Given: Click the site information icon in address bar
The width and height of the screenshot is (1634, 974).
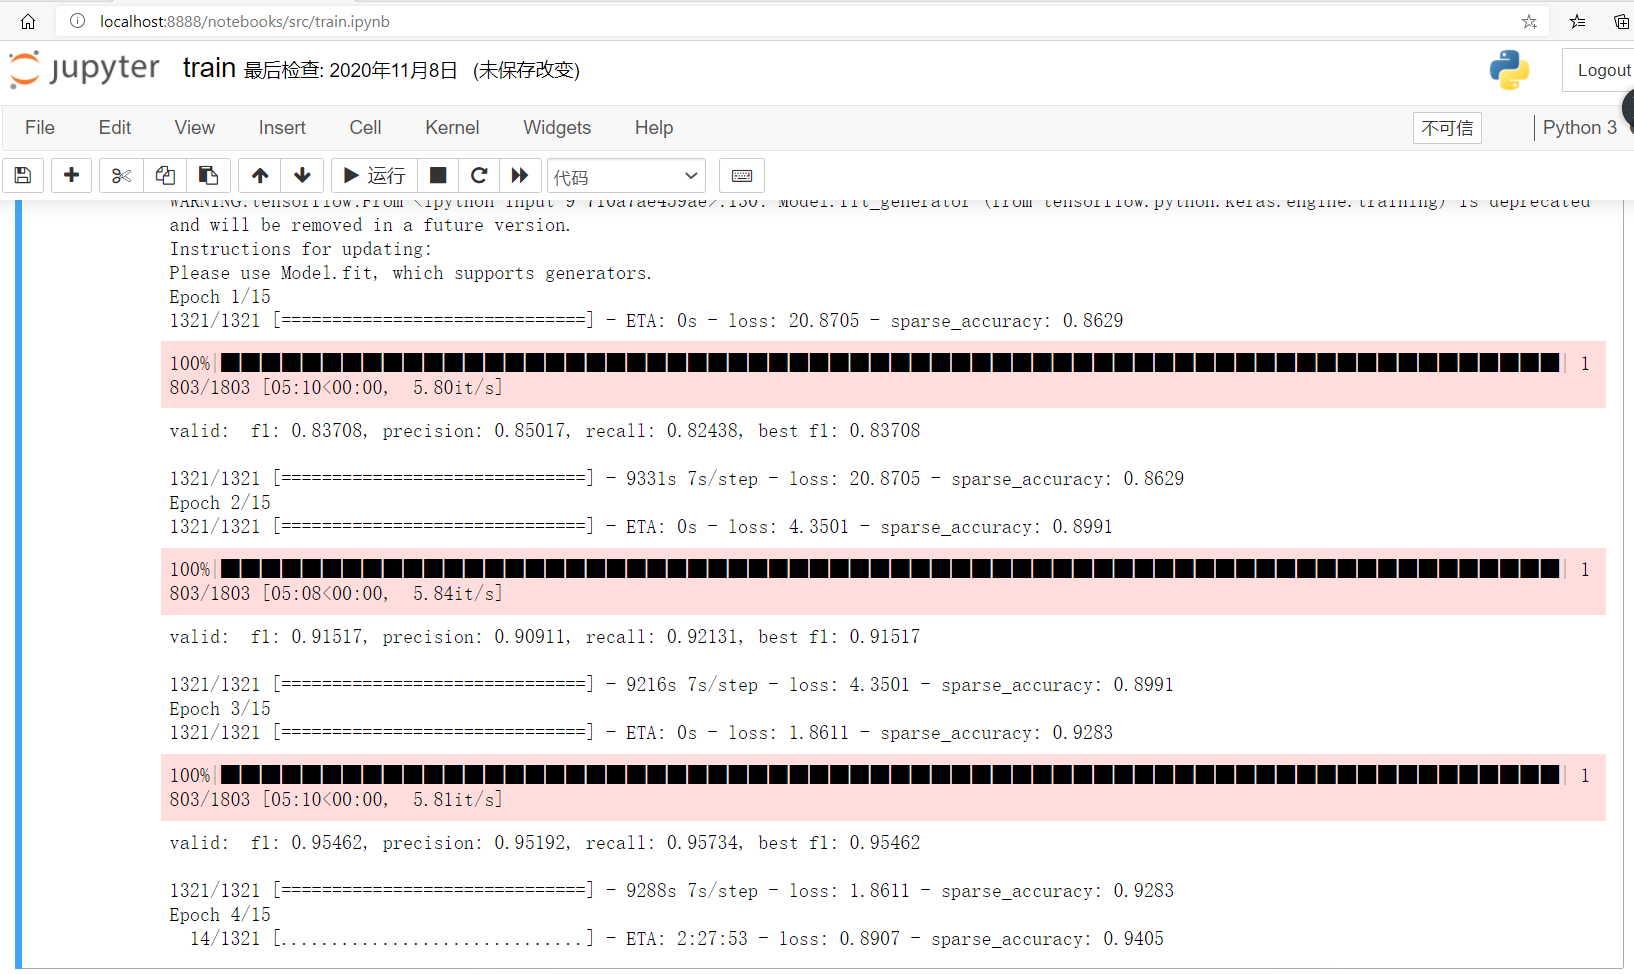Looking at the screenshot, I should 77,21.
